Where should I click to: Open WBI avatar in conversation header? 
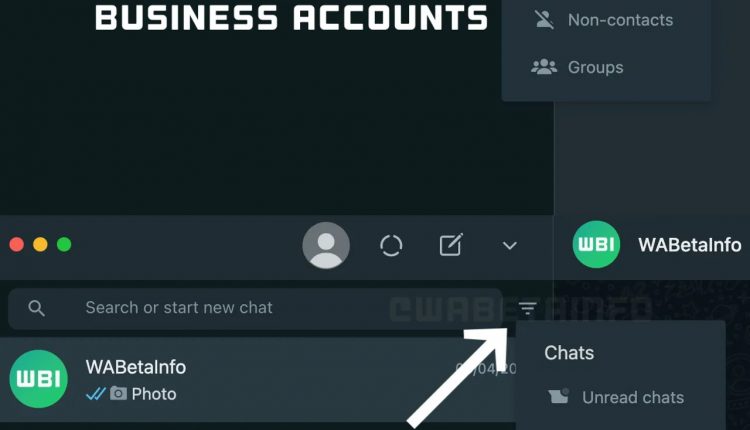coord(596,244)
